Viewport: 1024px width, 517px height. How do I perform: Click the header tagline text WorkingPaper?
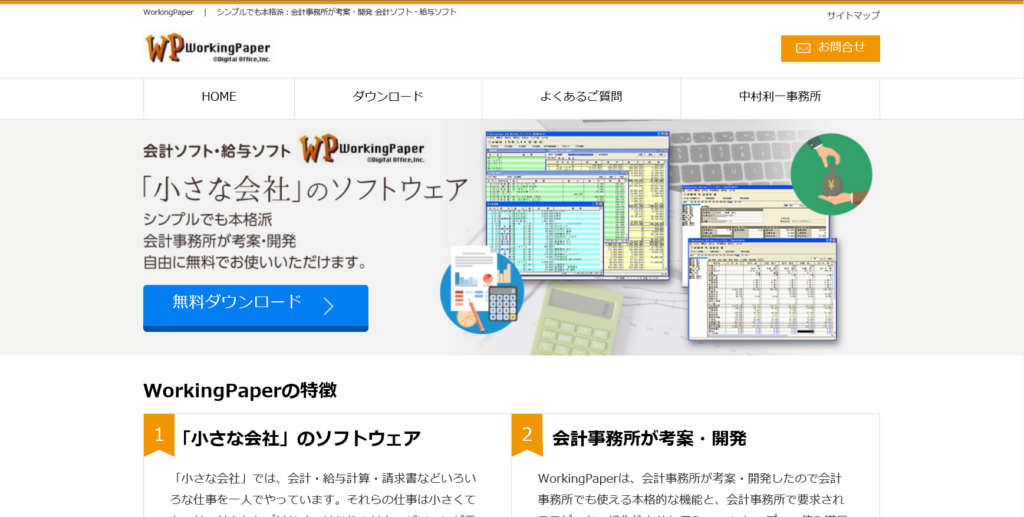[x=168, y=12]
